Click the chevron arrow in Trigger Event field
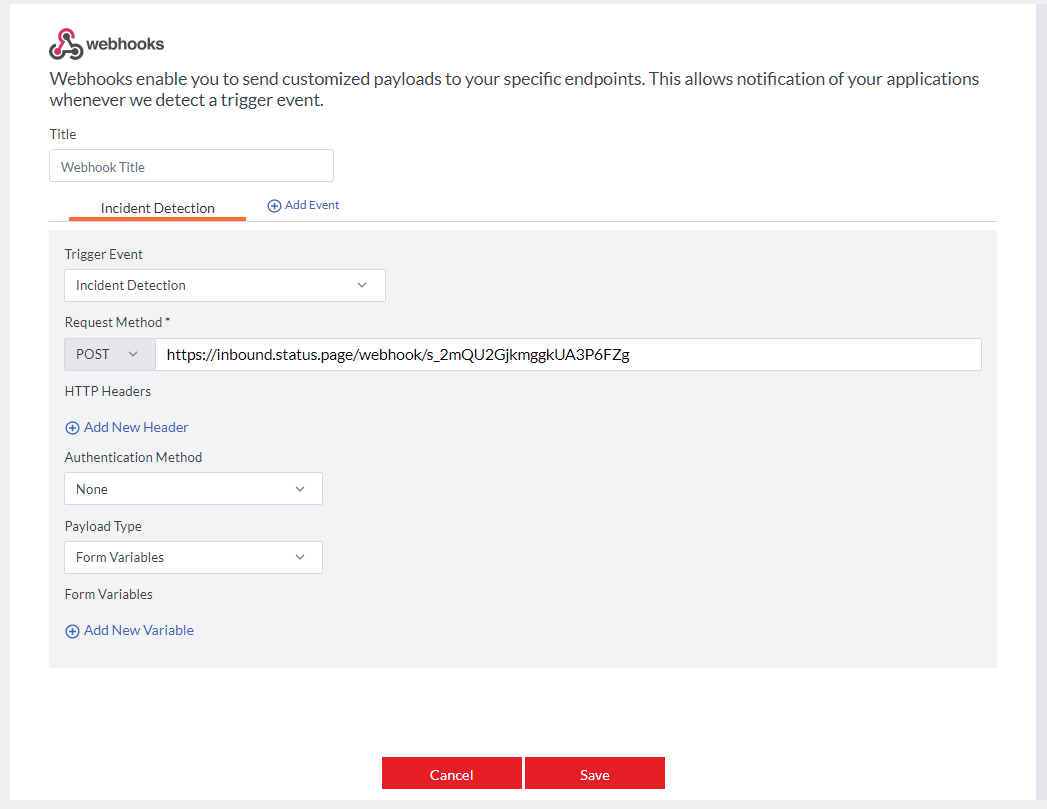 (x=362, y=285)
